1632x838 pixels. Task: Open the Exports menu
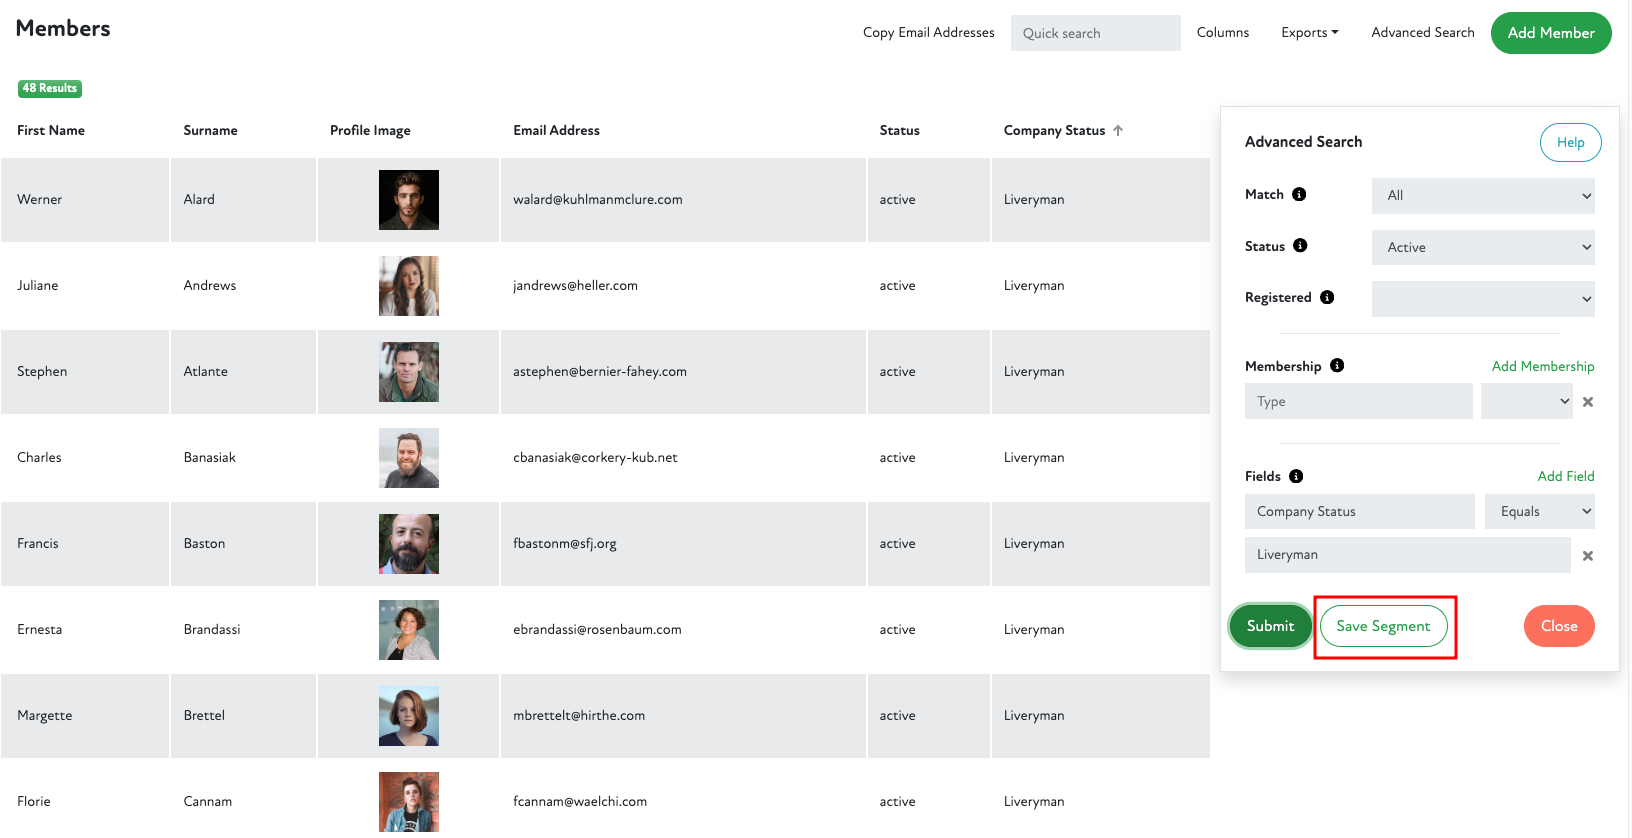[x=1309, y=33]
